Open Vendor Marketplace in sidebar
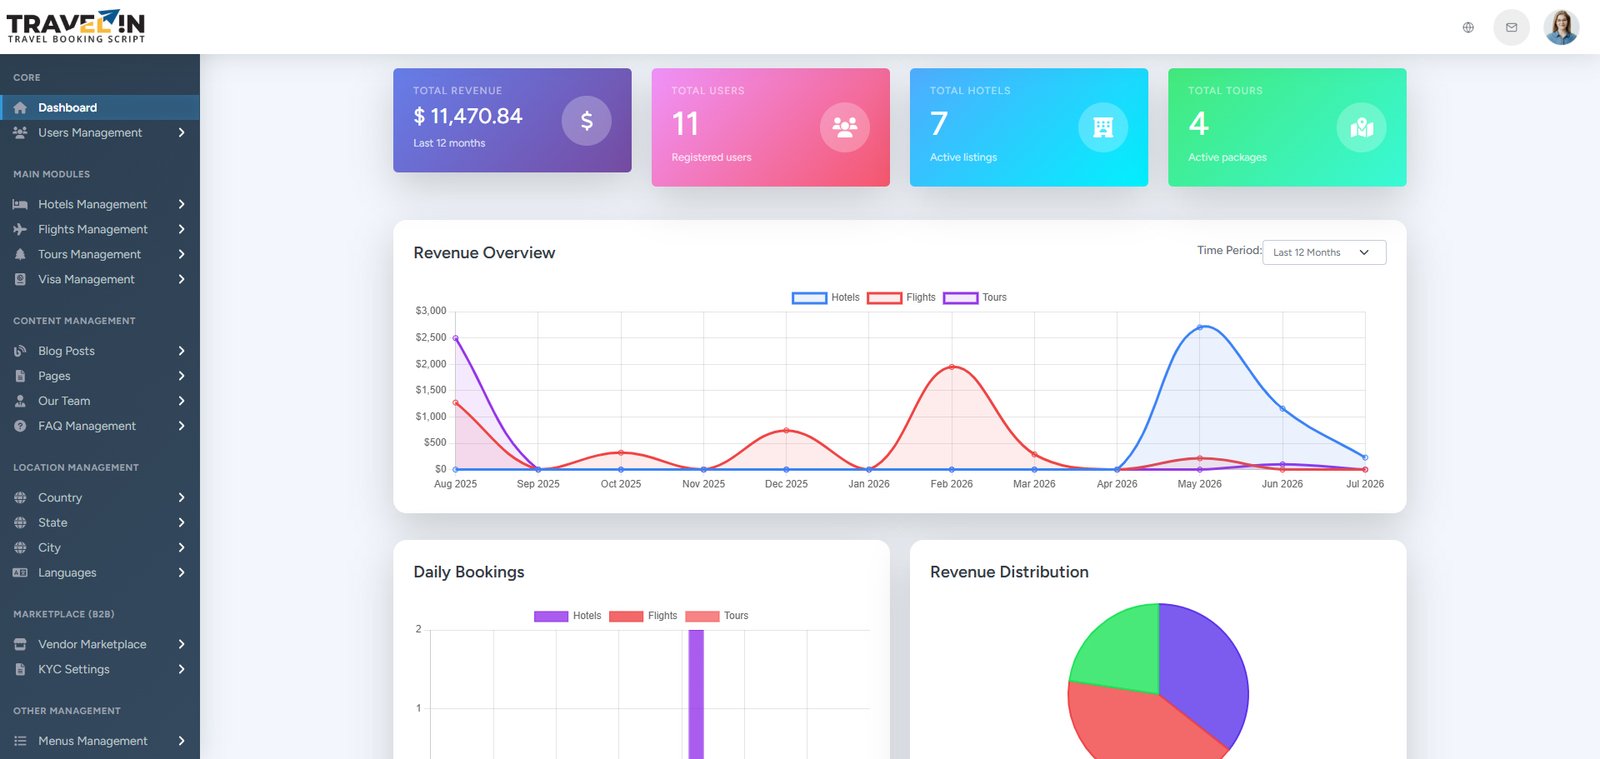Screen dimensions: 1600x759 (x=100, y=645)
